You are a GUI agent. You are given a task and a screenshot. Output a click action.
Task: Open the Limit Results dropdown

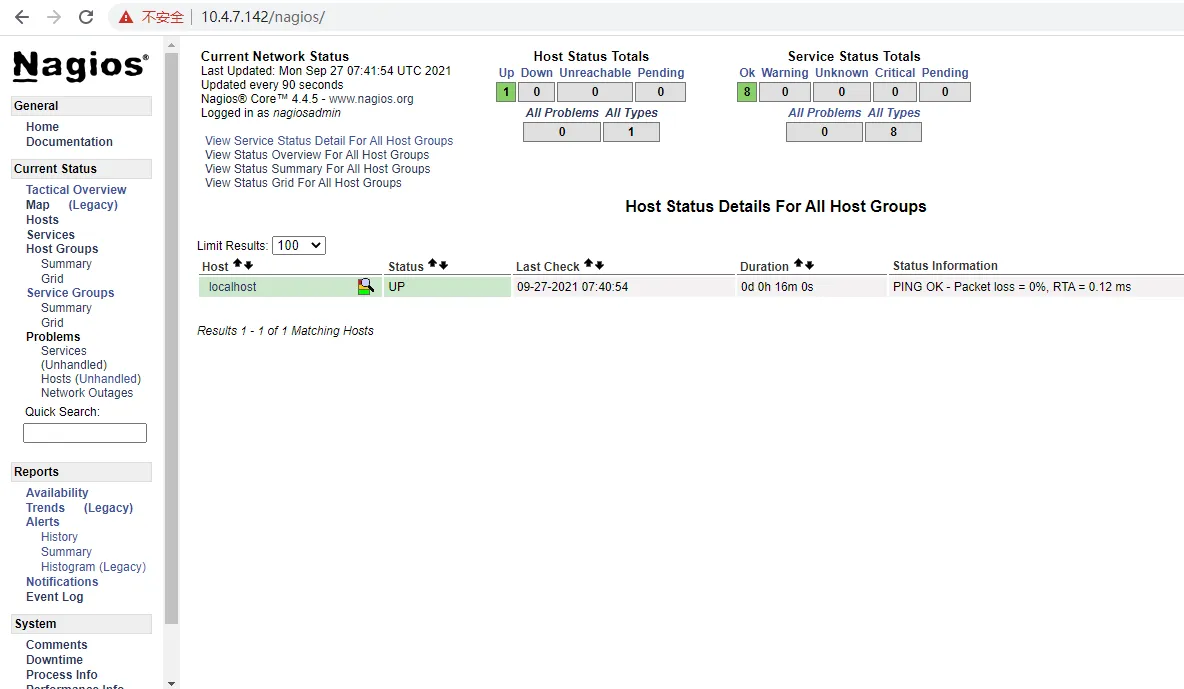[x=299, y=246]
